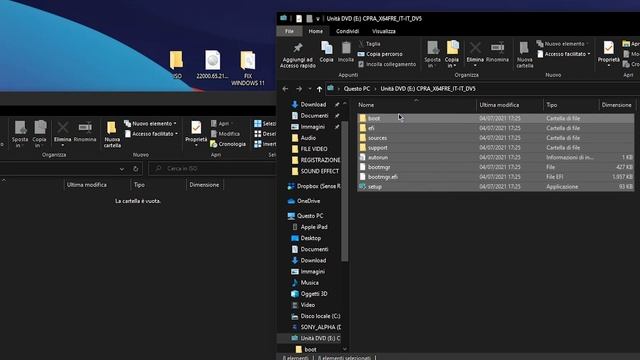Screen dimensions: 640x360
Task: Click Proprietà icon in ISO window
Action: coord(196,128)
